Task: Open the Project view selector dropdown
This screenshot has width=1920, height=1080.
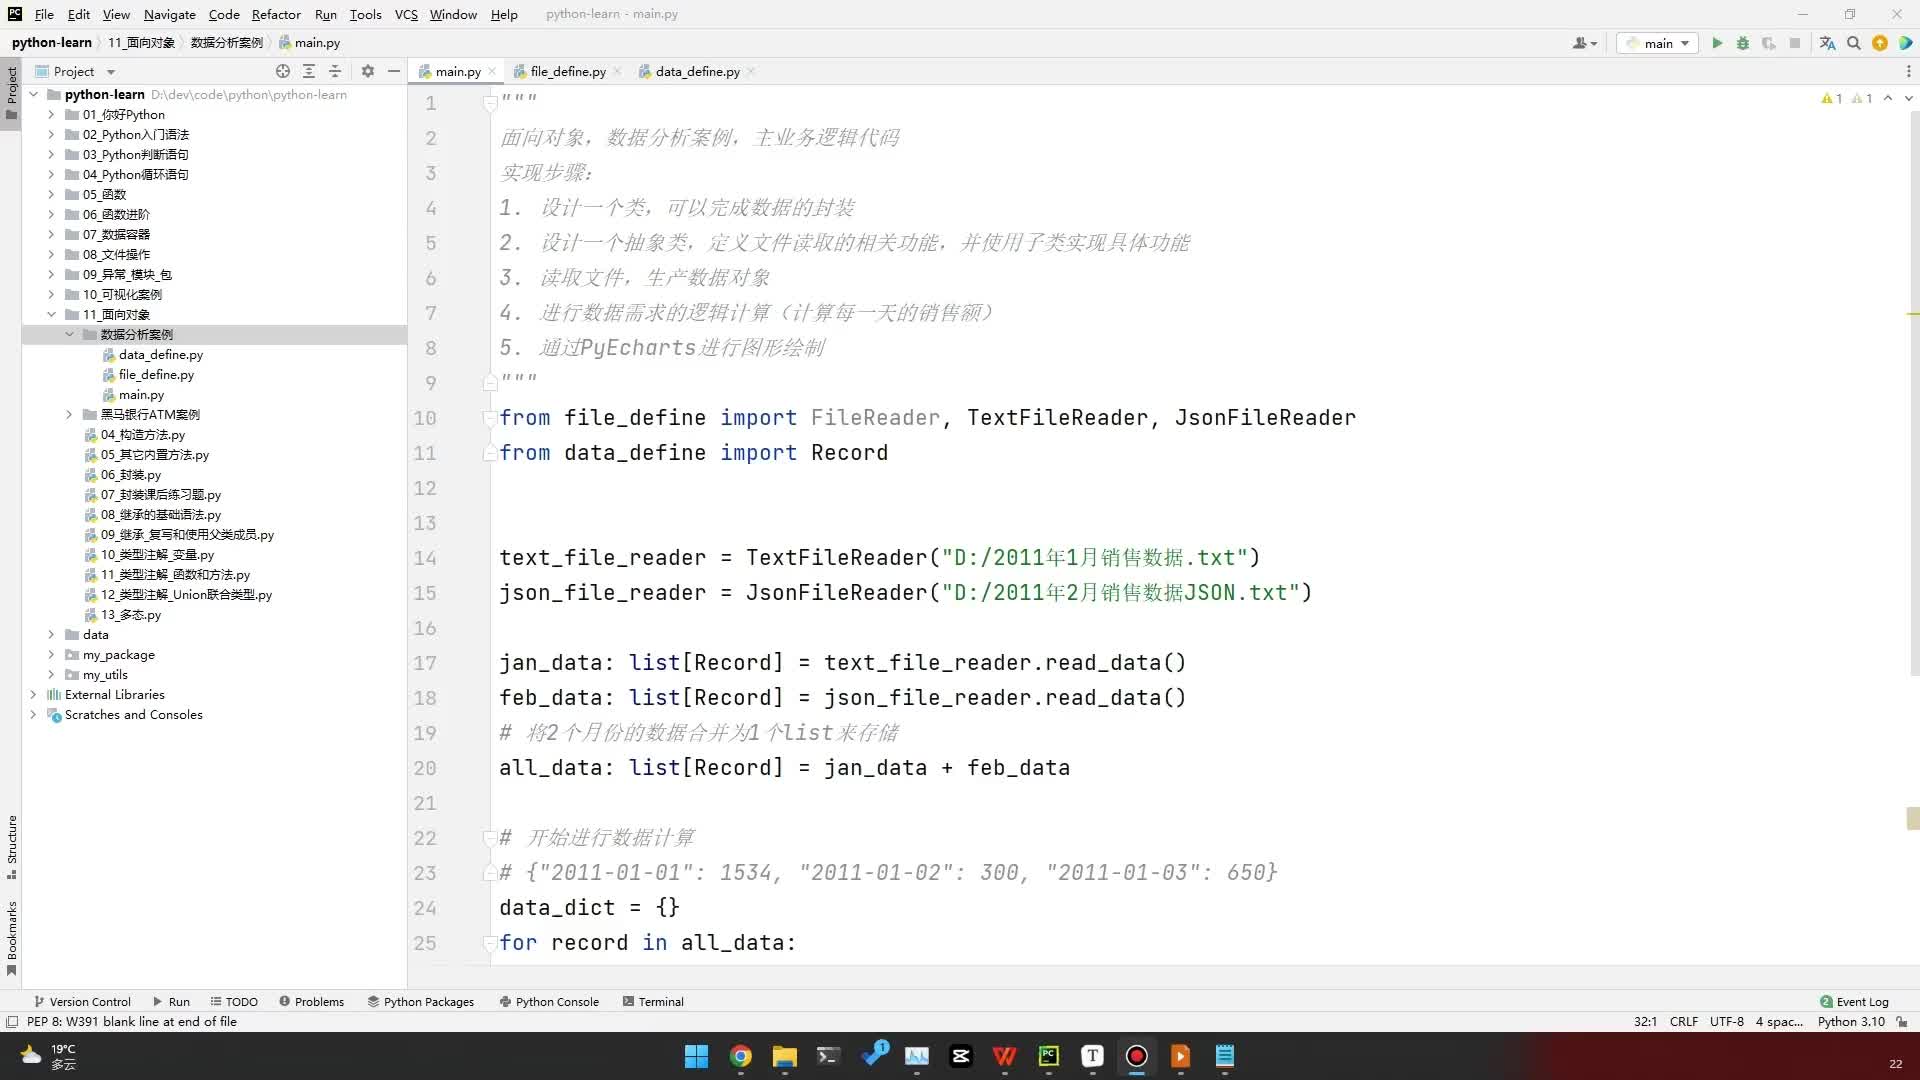Action: point(75,71)
